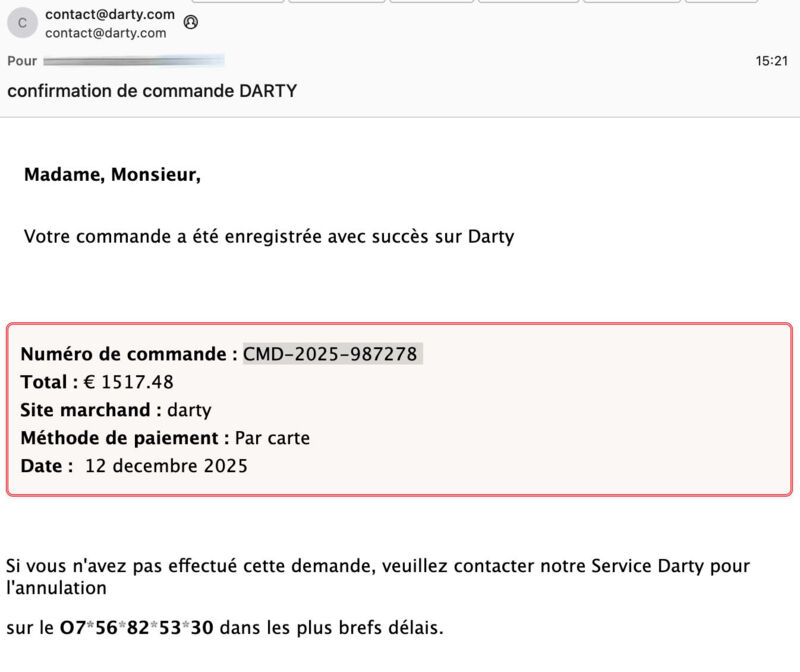The width and height of the screenshot is (800, 672).
Task: Click the sender avatar circle with letter C
Action: coord(22,23)
